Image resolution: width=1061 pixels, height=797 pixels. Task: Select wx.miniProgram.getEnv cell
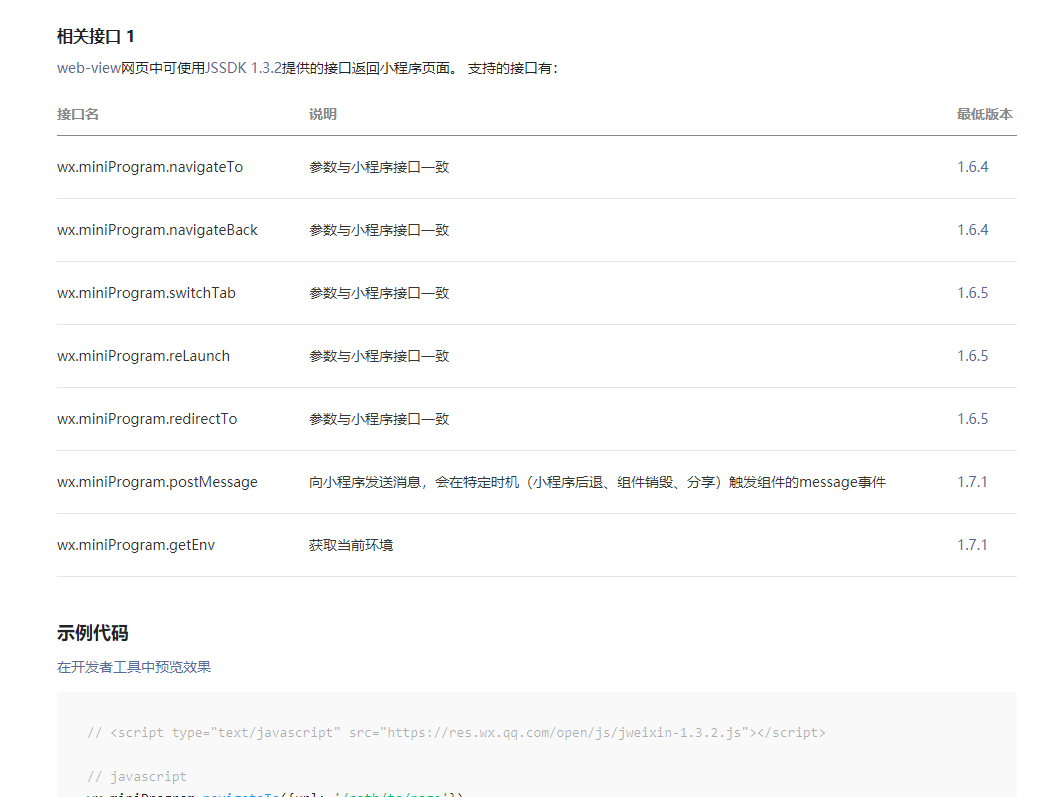[136, 545]
